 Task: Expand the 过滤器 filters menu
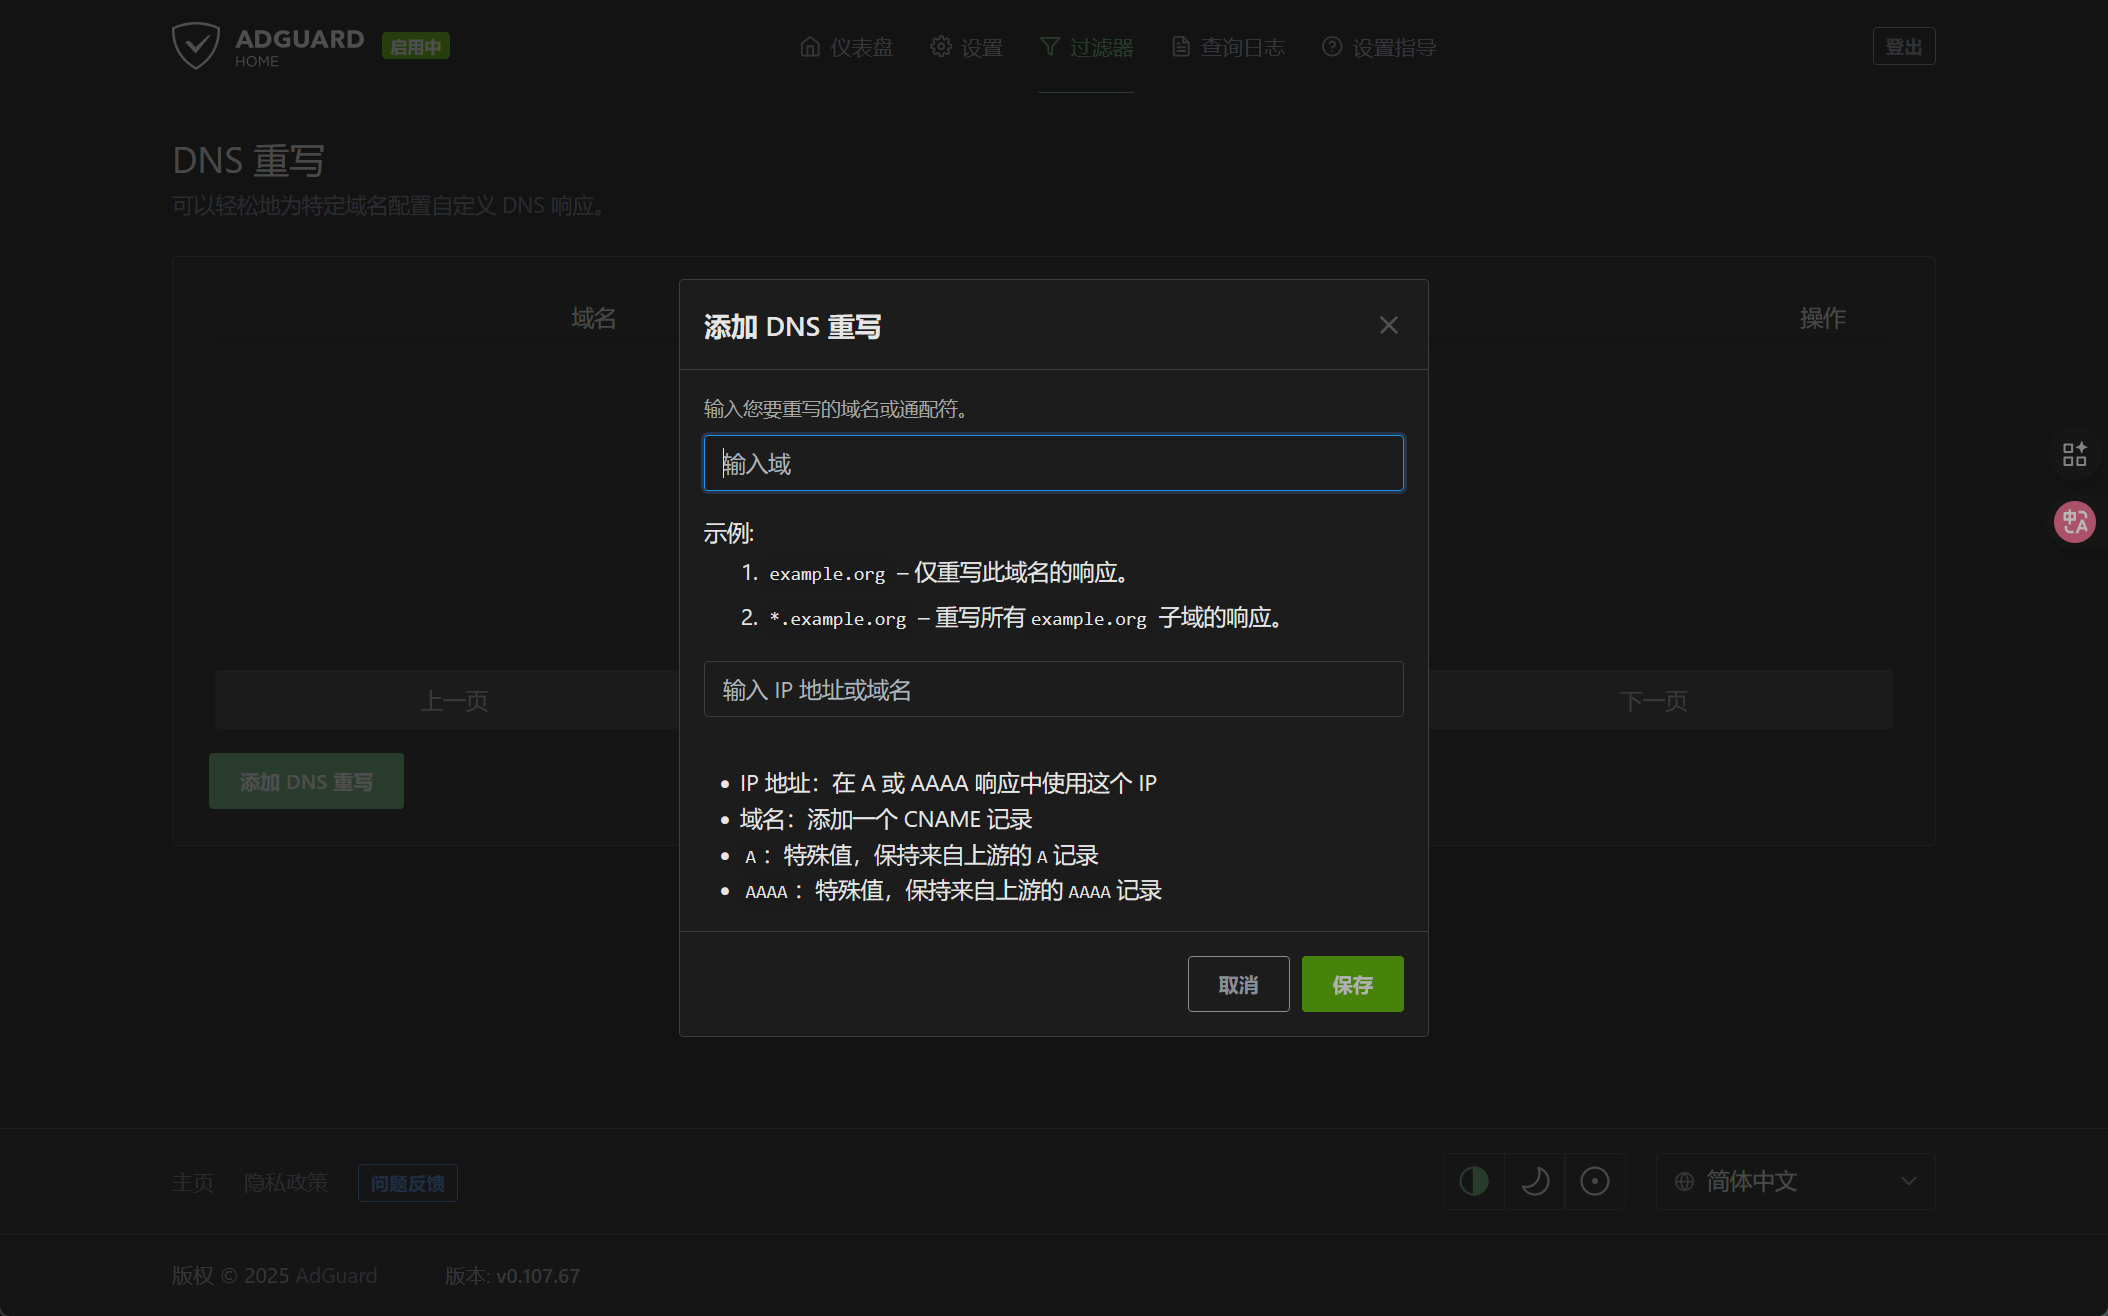pos(1086,47)
